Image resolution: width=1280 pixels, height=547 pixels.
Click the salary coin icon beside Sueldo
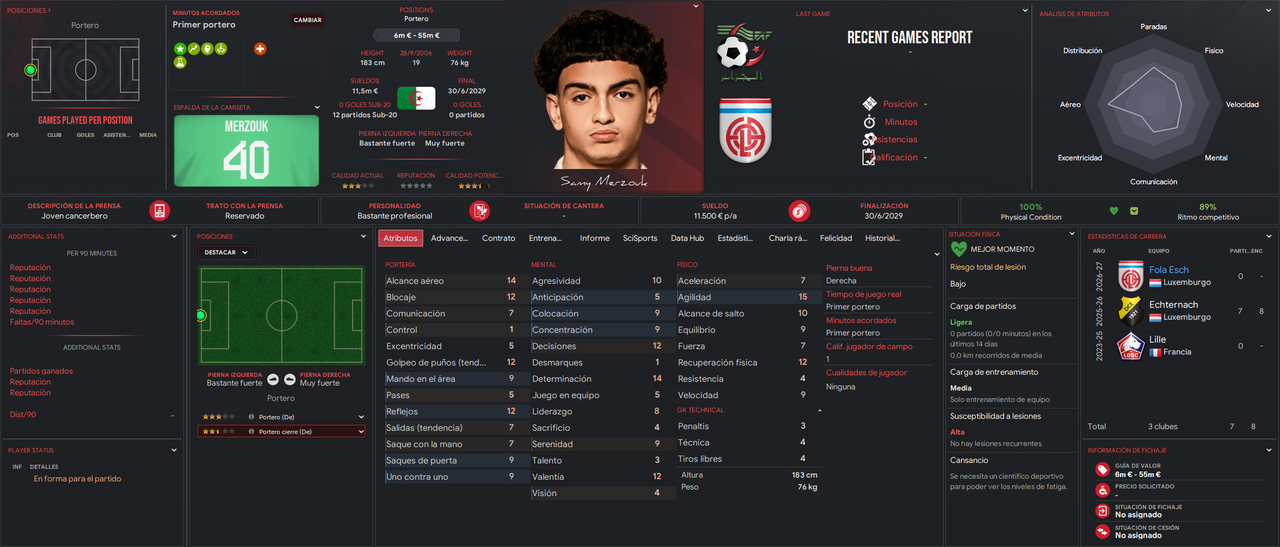(x=799, y=211)
